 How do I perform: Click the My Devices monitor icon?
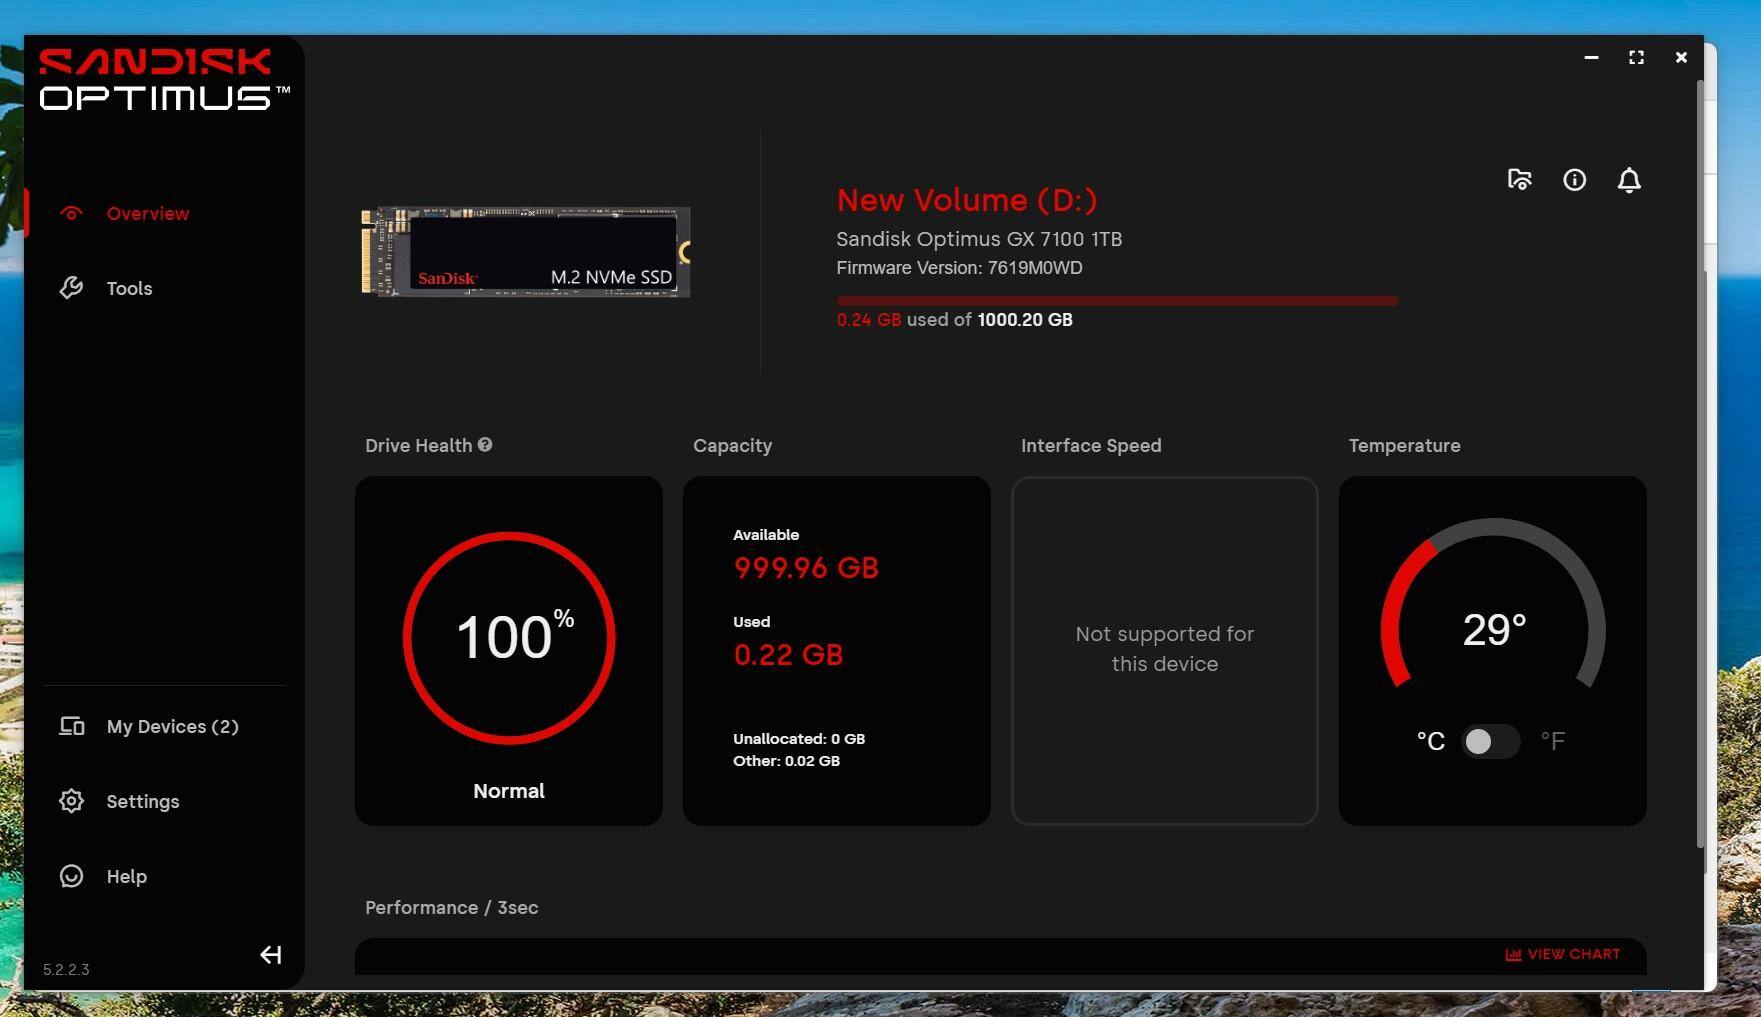(71, 726)
